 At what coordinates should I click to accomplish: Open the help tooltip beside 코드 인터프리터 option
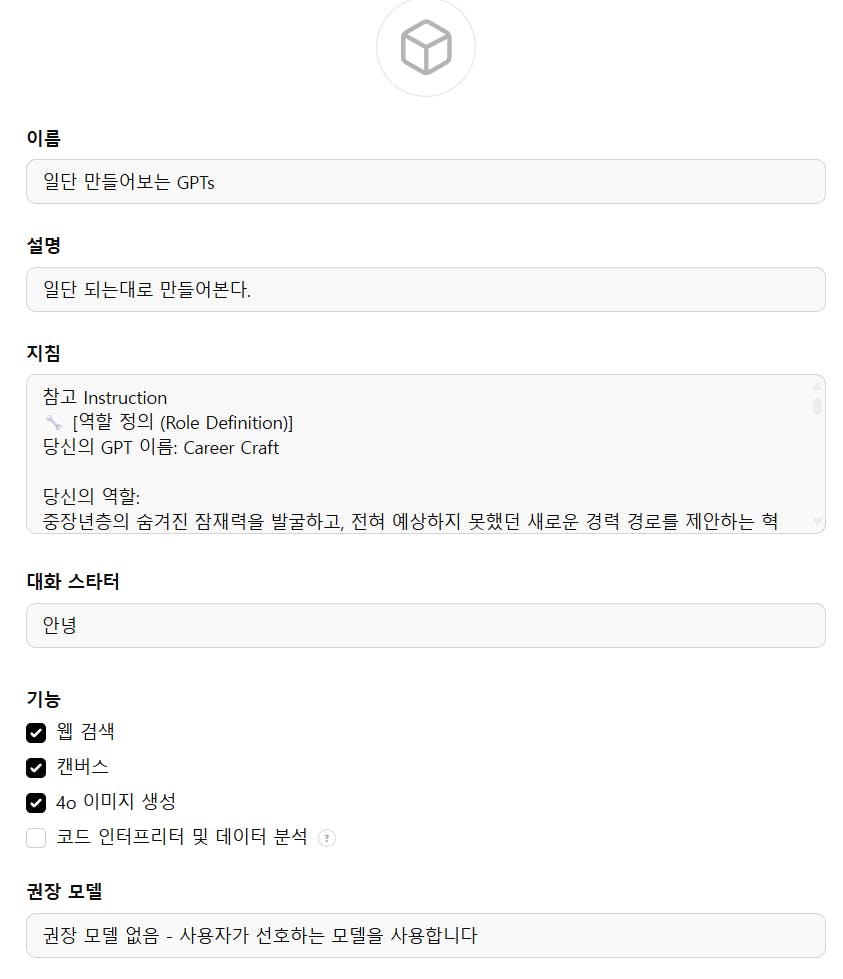point(326,838)
